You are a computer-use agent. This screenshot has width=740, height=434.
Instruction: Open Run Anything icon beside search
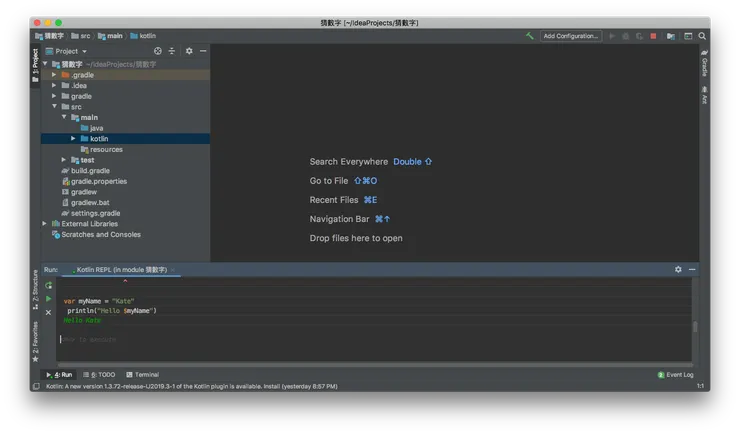point(688,36)
